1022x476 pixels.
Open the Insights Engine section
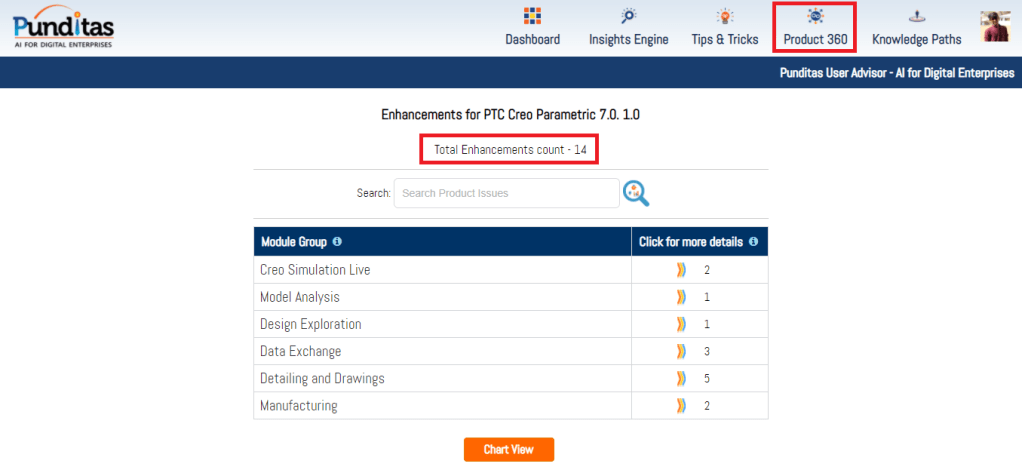point(628,28)
